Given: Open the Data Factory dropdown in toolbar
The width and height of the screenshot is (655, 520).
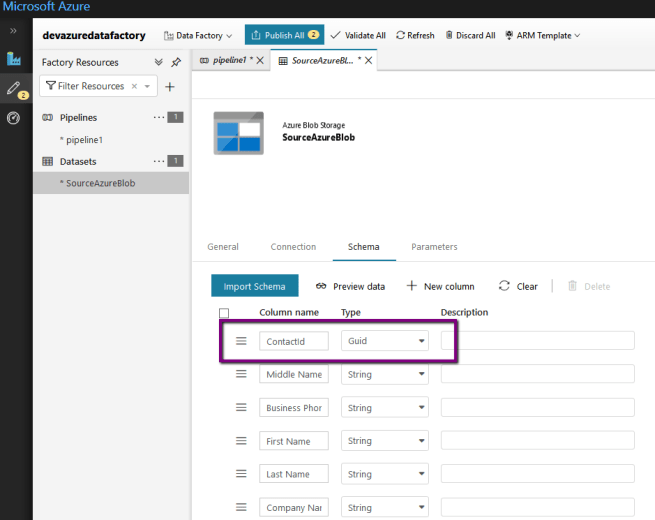Looking at the screenshot, I should (x=198, y=35).
